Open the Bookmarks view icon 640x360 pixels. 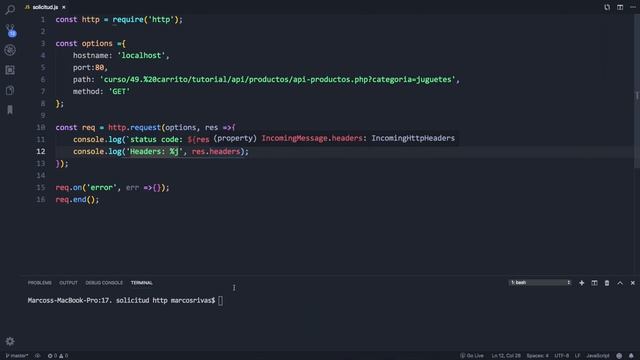tap(10, 110)
